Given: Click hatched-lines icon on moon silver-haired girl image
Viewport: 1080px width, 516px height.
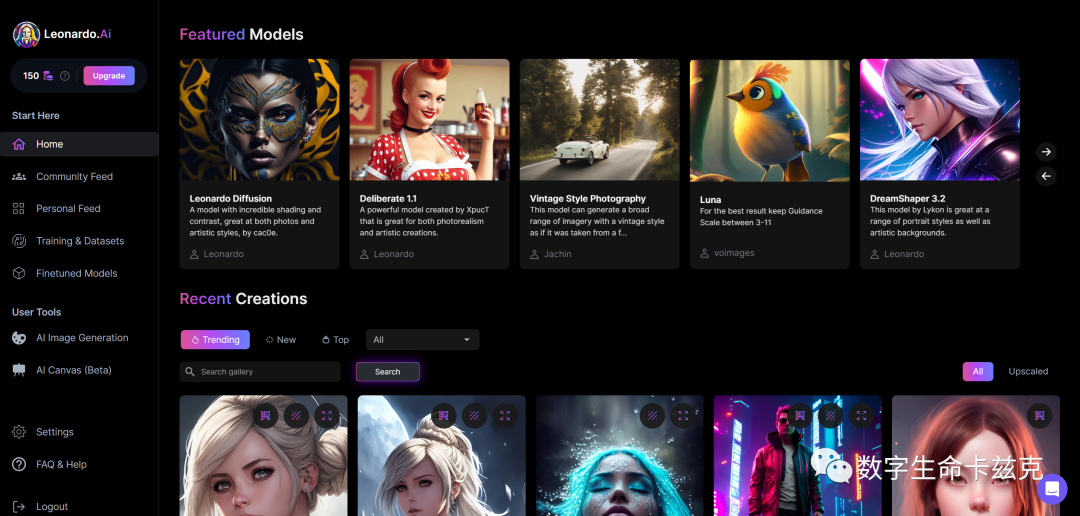Looking at the screenshot, I should pyautogui.click(x=474, y=415).
